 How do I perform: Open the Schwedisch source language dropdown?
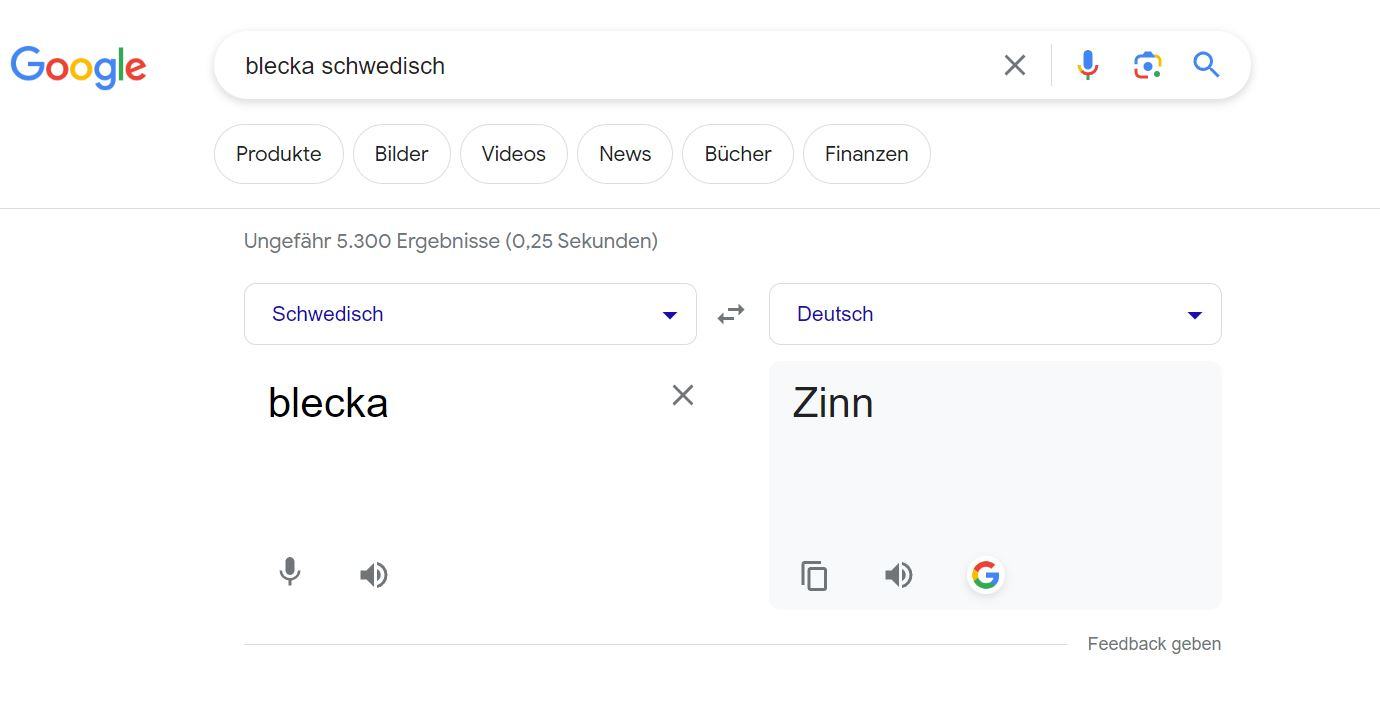tap(470, 314)
